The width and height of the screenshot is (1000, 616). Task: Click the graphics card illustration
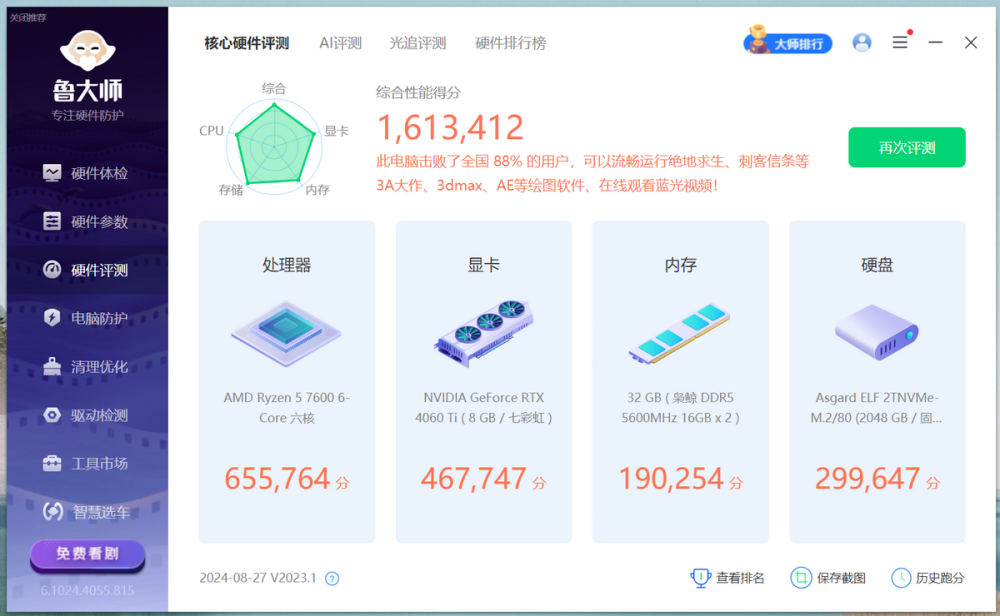[x=483, y=333]
